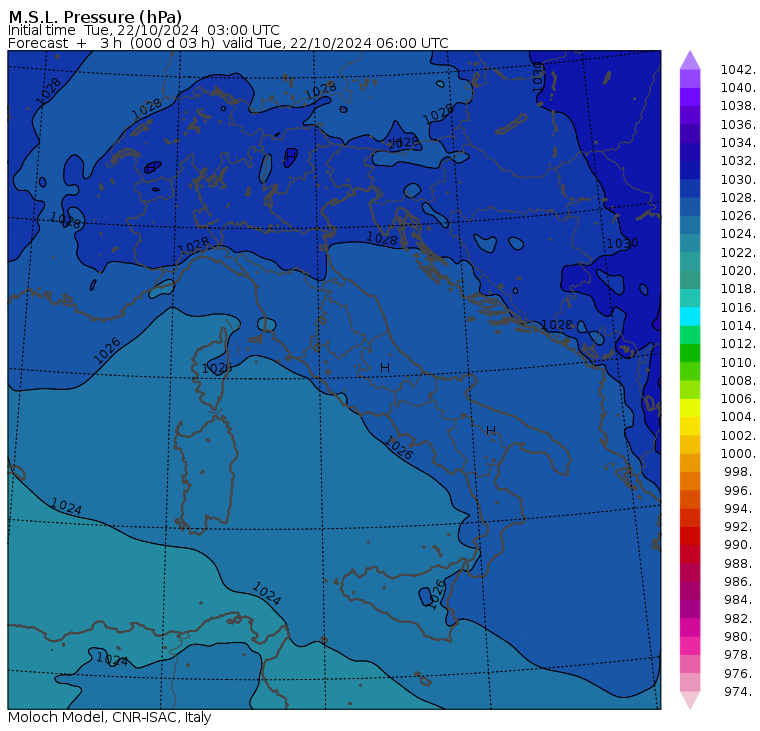
Task: Click the colorbar label "1008."
Action: [x=738, y=381]
